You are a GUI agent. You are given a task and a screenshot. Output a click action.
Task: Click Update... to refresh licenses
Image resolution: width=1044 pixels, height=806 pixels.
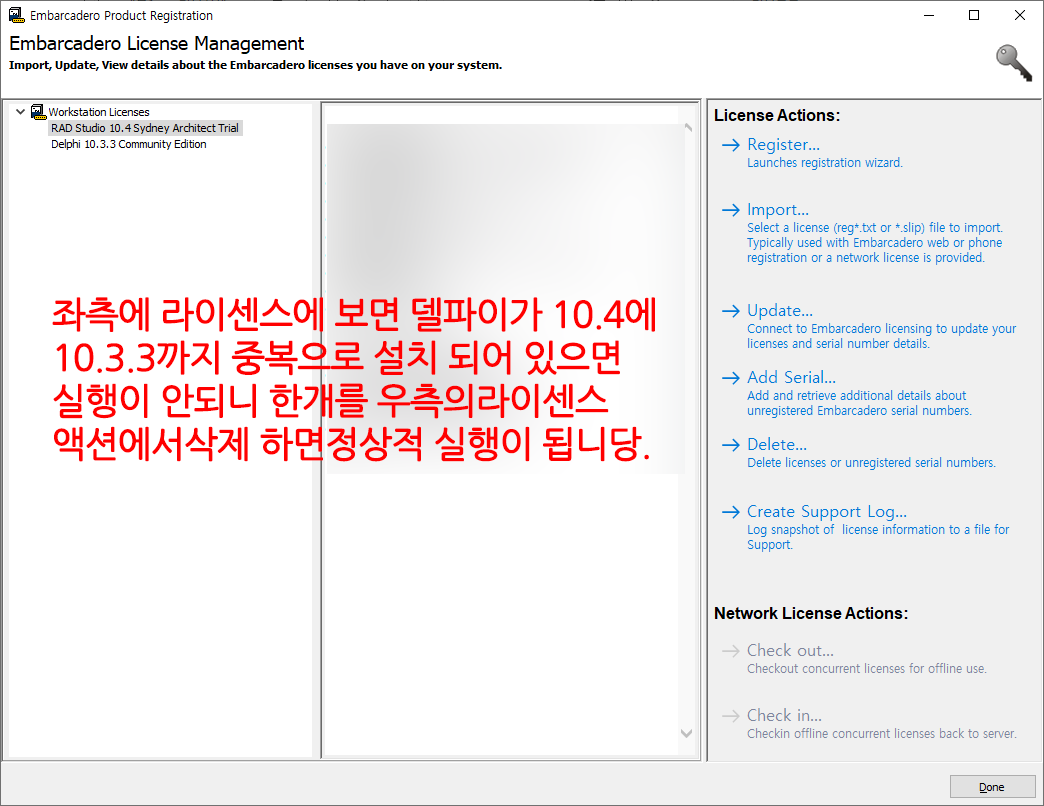[780, 311]
